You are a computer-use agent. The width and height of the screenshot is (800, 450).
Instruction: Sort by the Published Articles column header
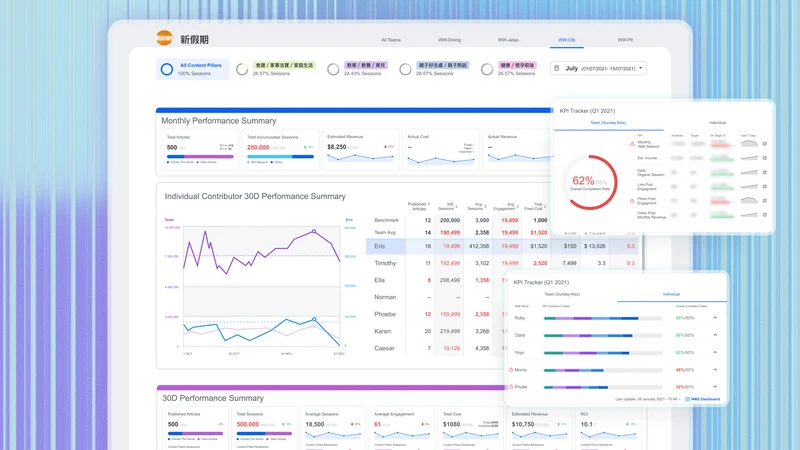pyautogui.click(x=419, y=206)
